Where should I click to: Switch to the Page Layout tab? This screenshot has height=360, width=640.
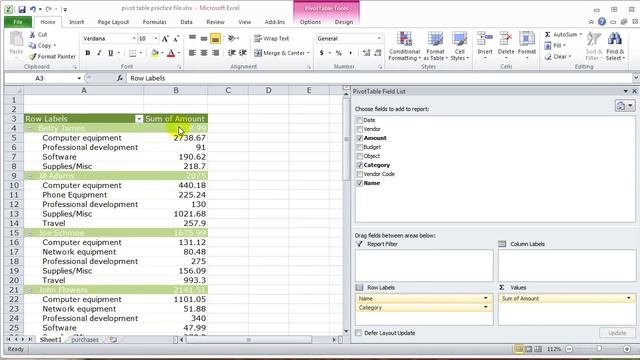[x=113, y=22]
